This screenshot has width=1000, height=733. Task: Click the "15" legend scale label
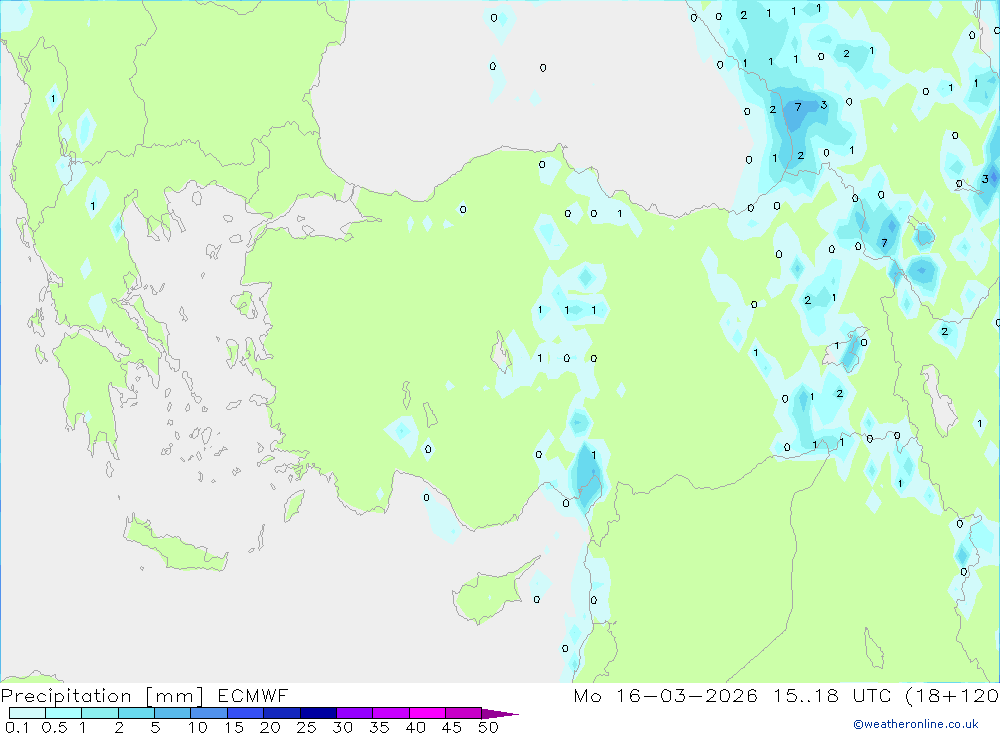coord(234,727)
